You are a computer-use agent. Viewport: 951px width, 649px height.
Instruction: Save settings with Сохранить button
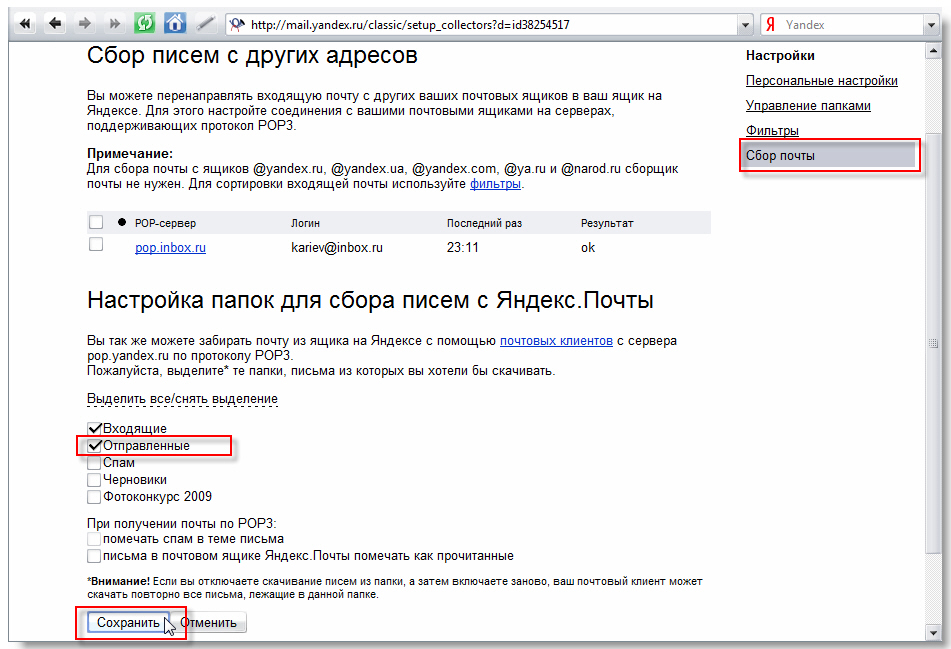[x=128, y=622]
